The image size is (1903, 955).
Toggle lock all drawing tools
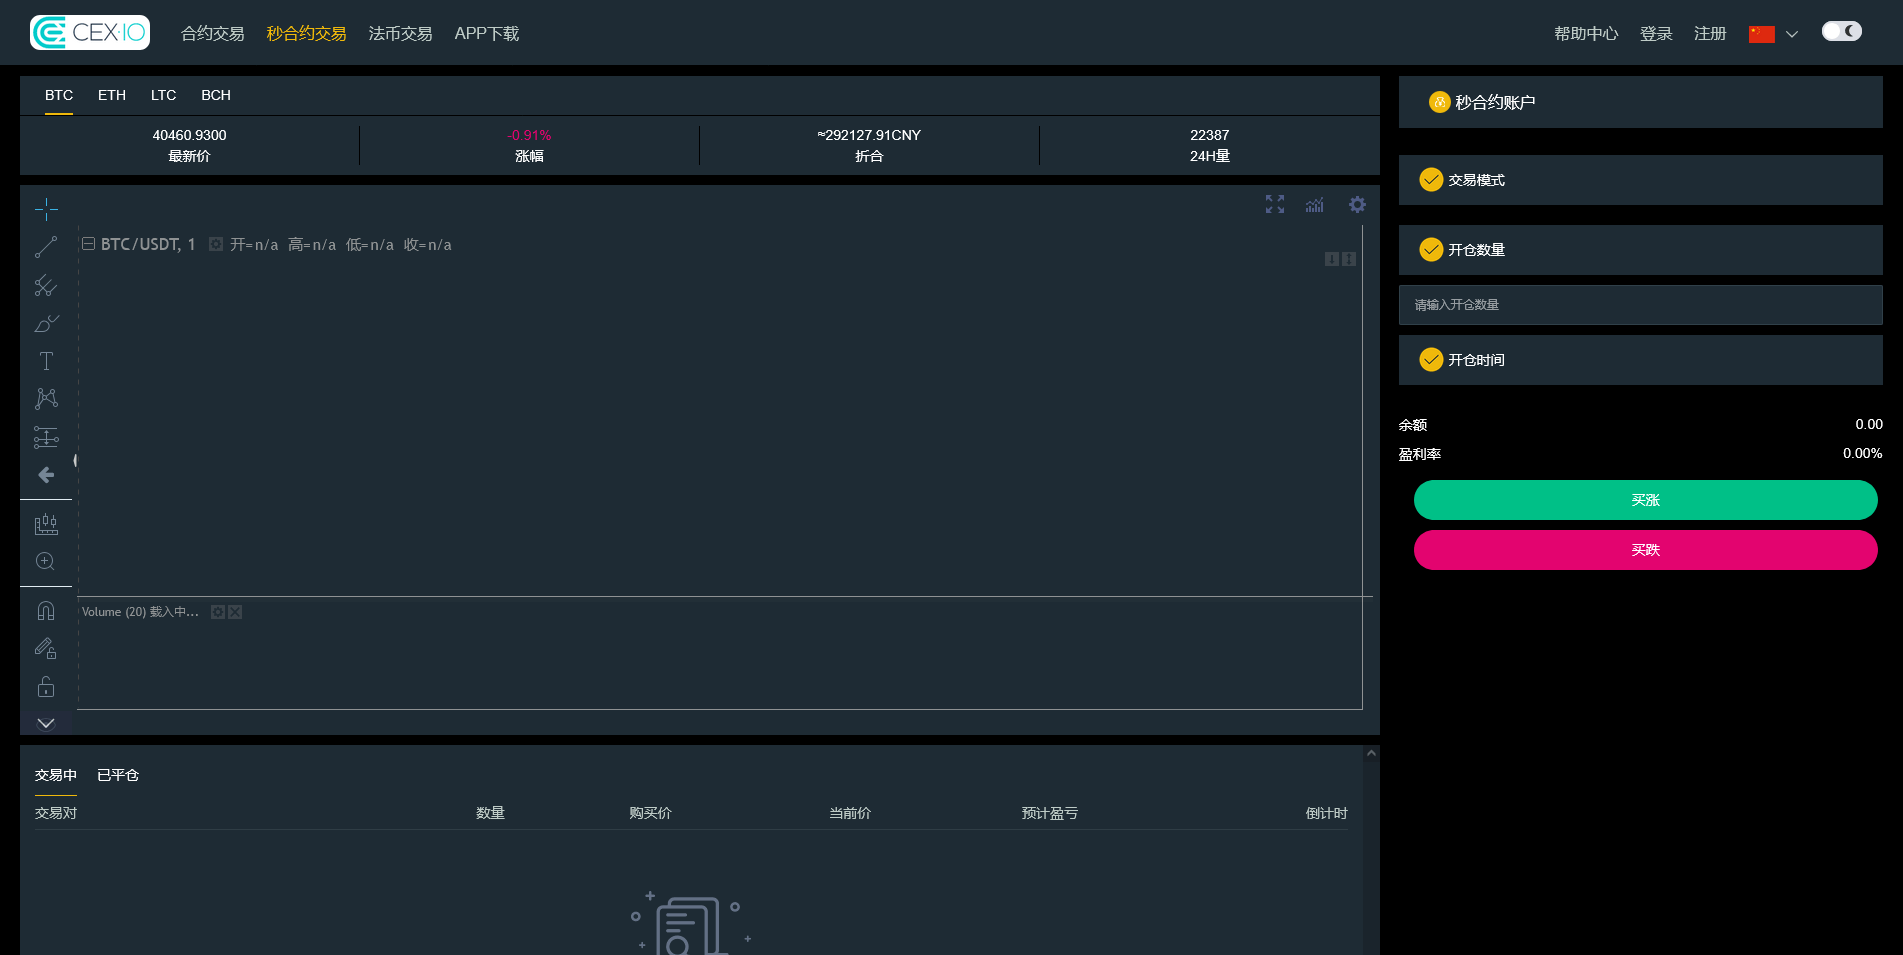click(x=46, y=687)
